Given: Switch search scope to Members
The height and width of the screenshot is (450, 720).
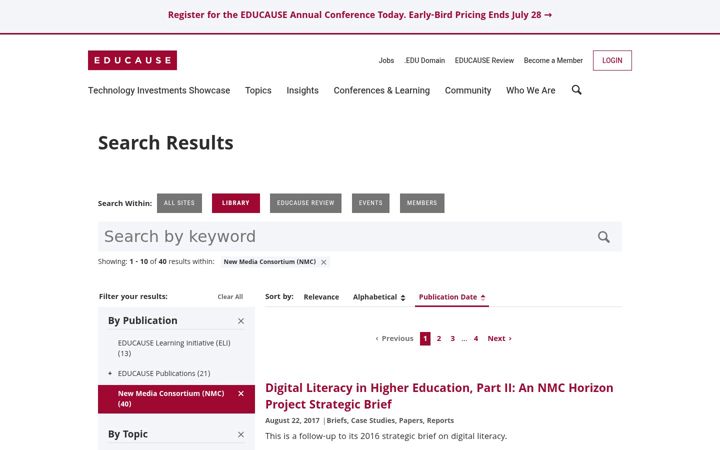Looking at the screenshot, I should tap(422, 203).
